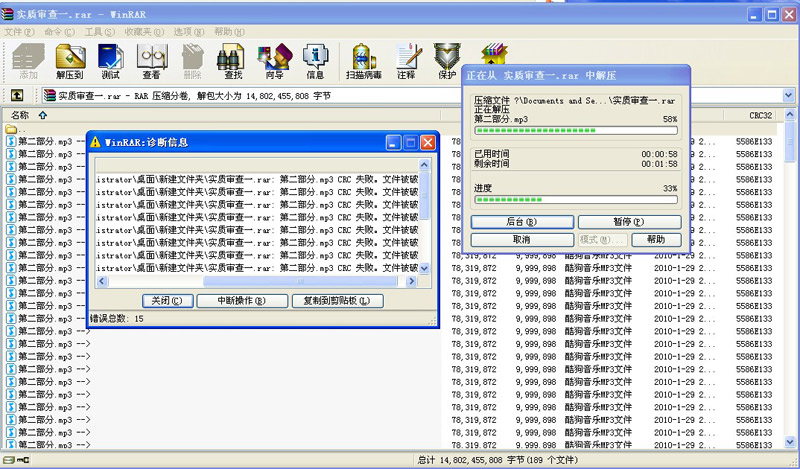Image resolution: width=800 pixels, height=469 pixels.
Task: Click the up scroll arrow in diagnostic messages
Action: click(424, 164)
